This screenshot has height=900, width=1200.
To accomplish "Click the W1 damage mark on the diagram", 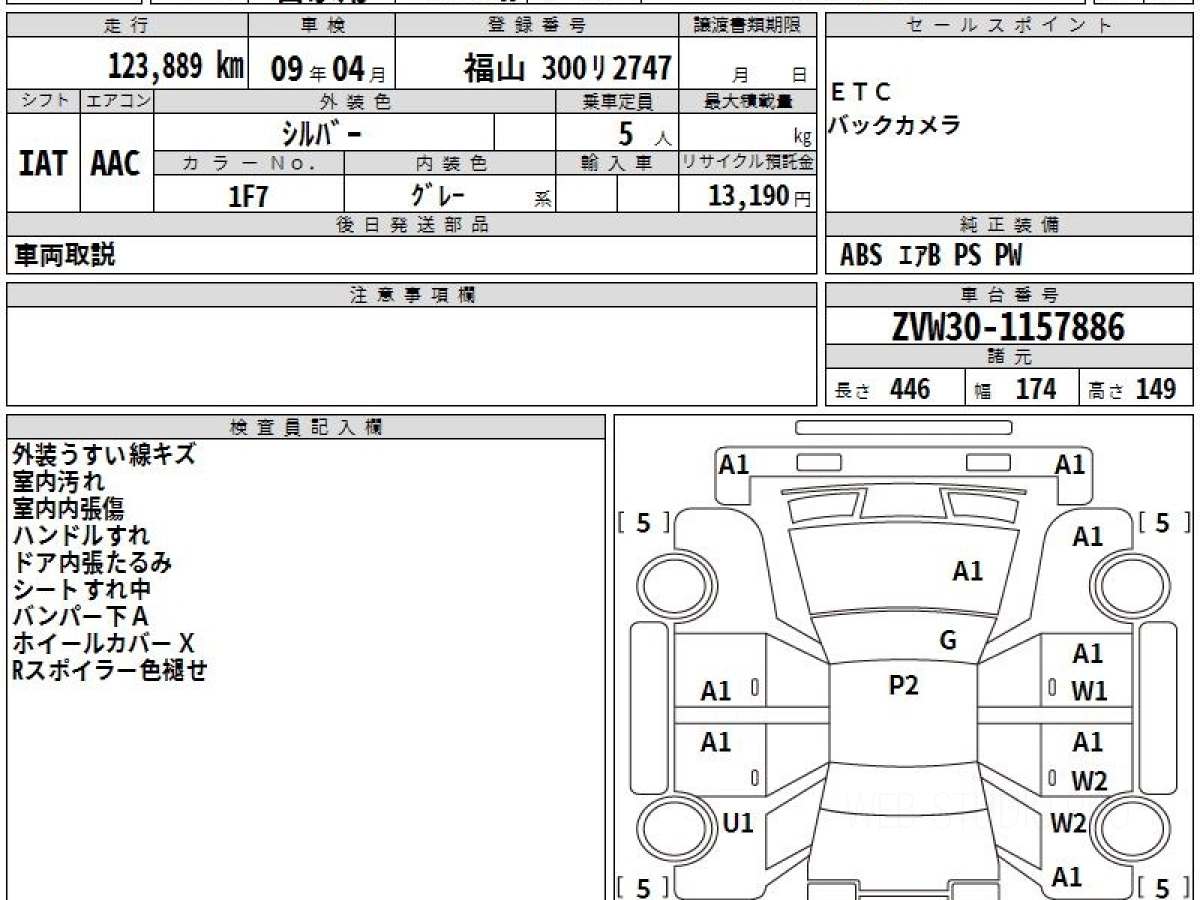I will tap(1088, 691).
